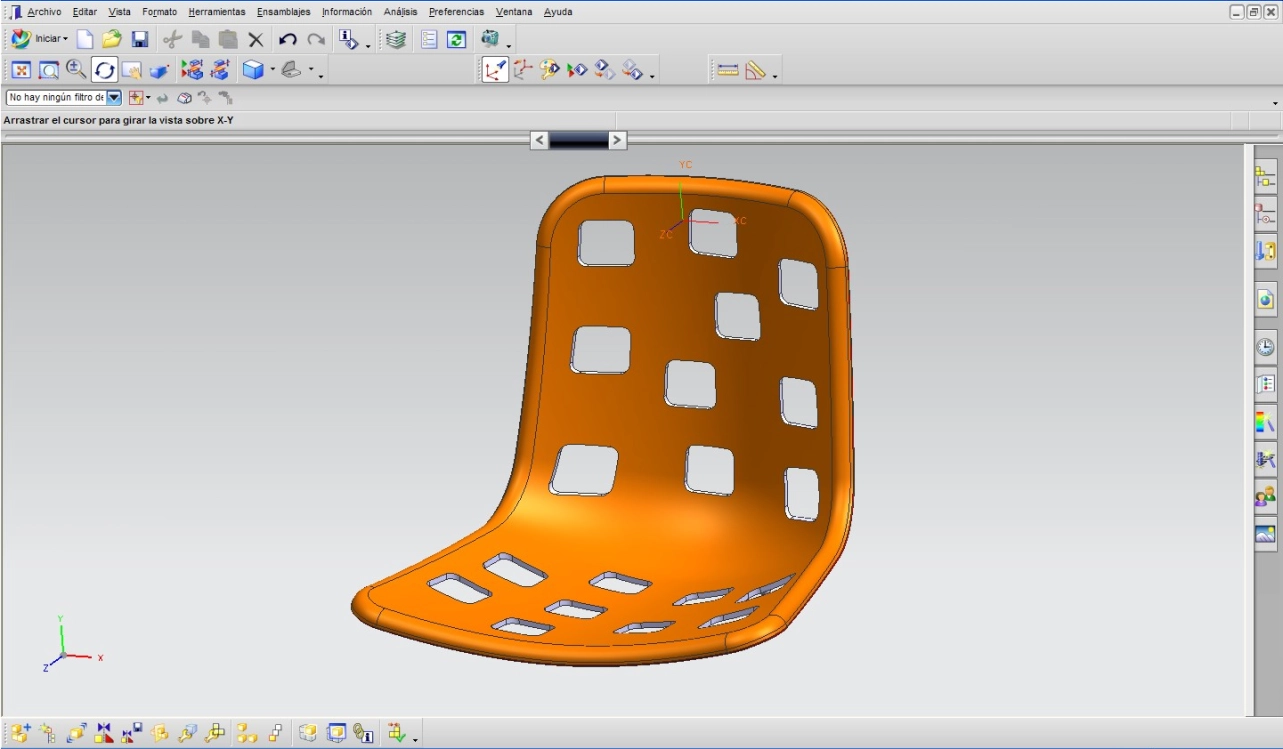Toggle the Pan hand view mode
The width and height of the screenshot is (1283, 749).
(x=132, y=70)
